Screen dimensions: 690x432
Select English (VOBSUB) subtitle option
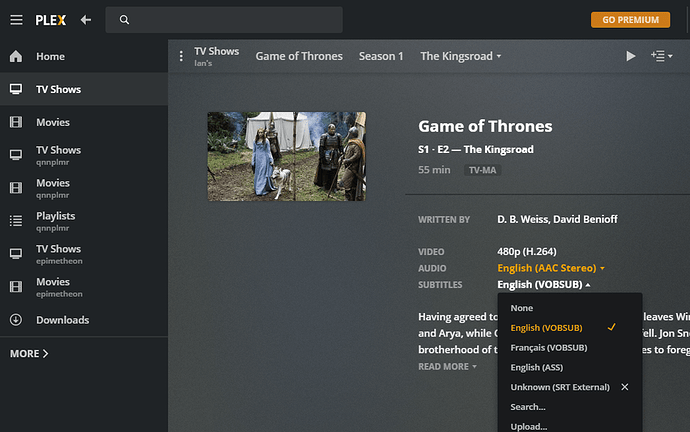(570, 328)
